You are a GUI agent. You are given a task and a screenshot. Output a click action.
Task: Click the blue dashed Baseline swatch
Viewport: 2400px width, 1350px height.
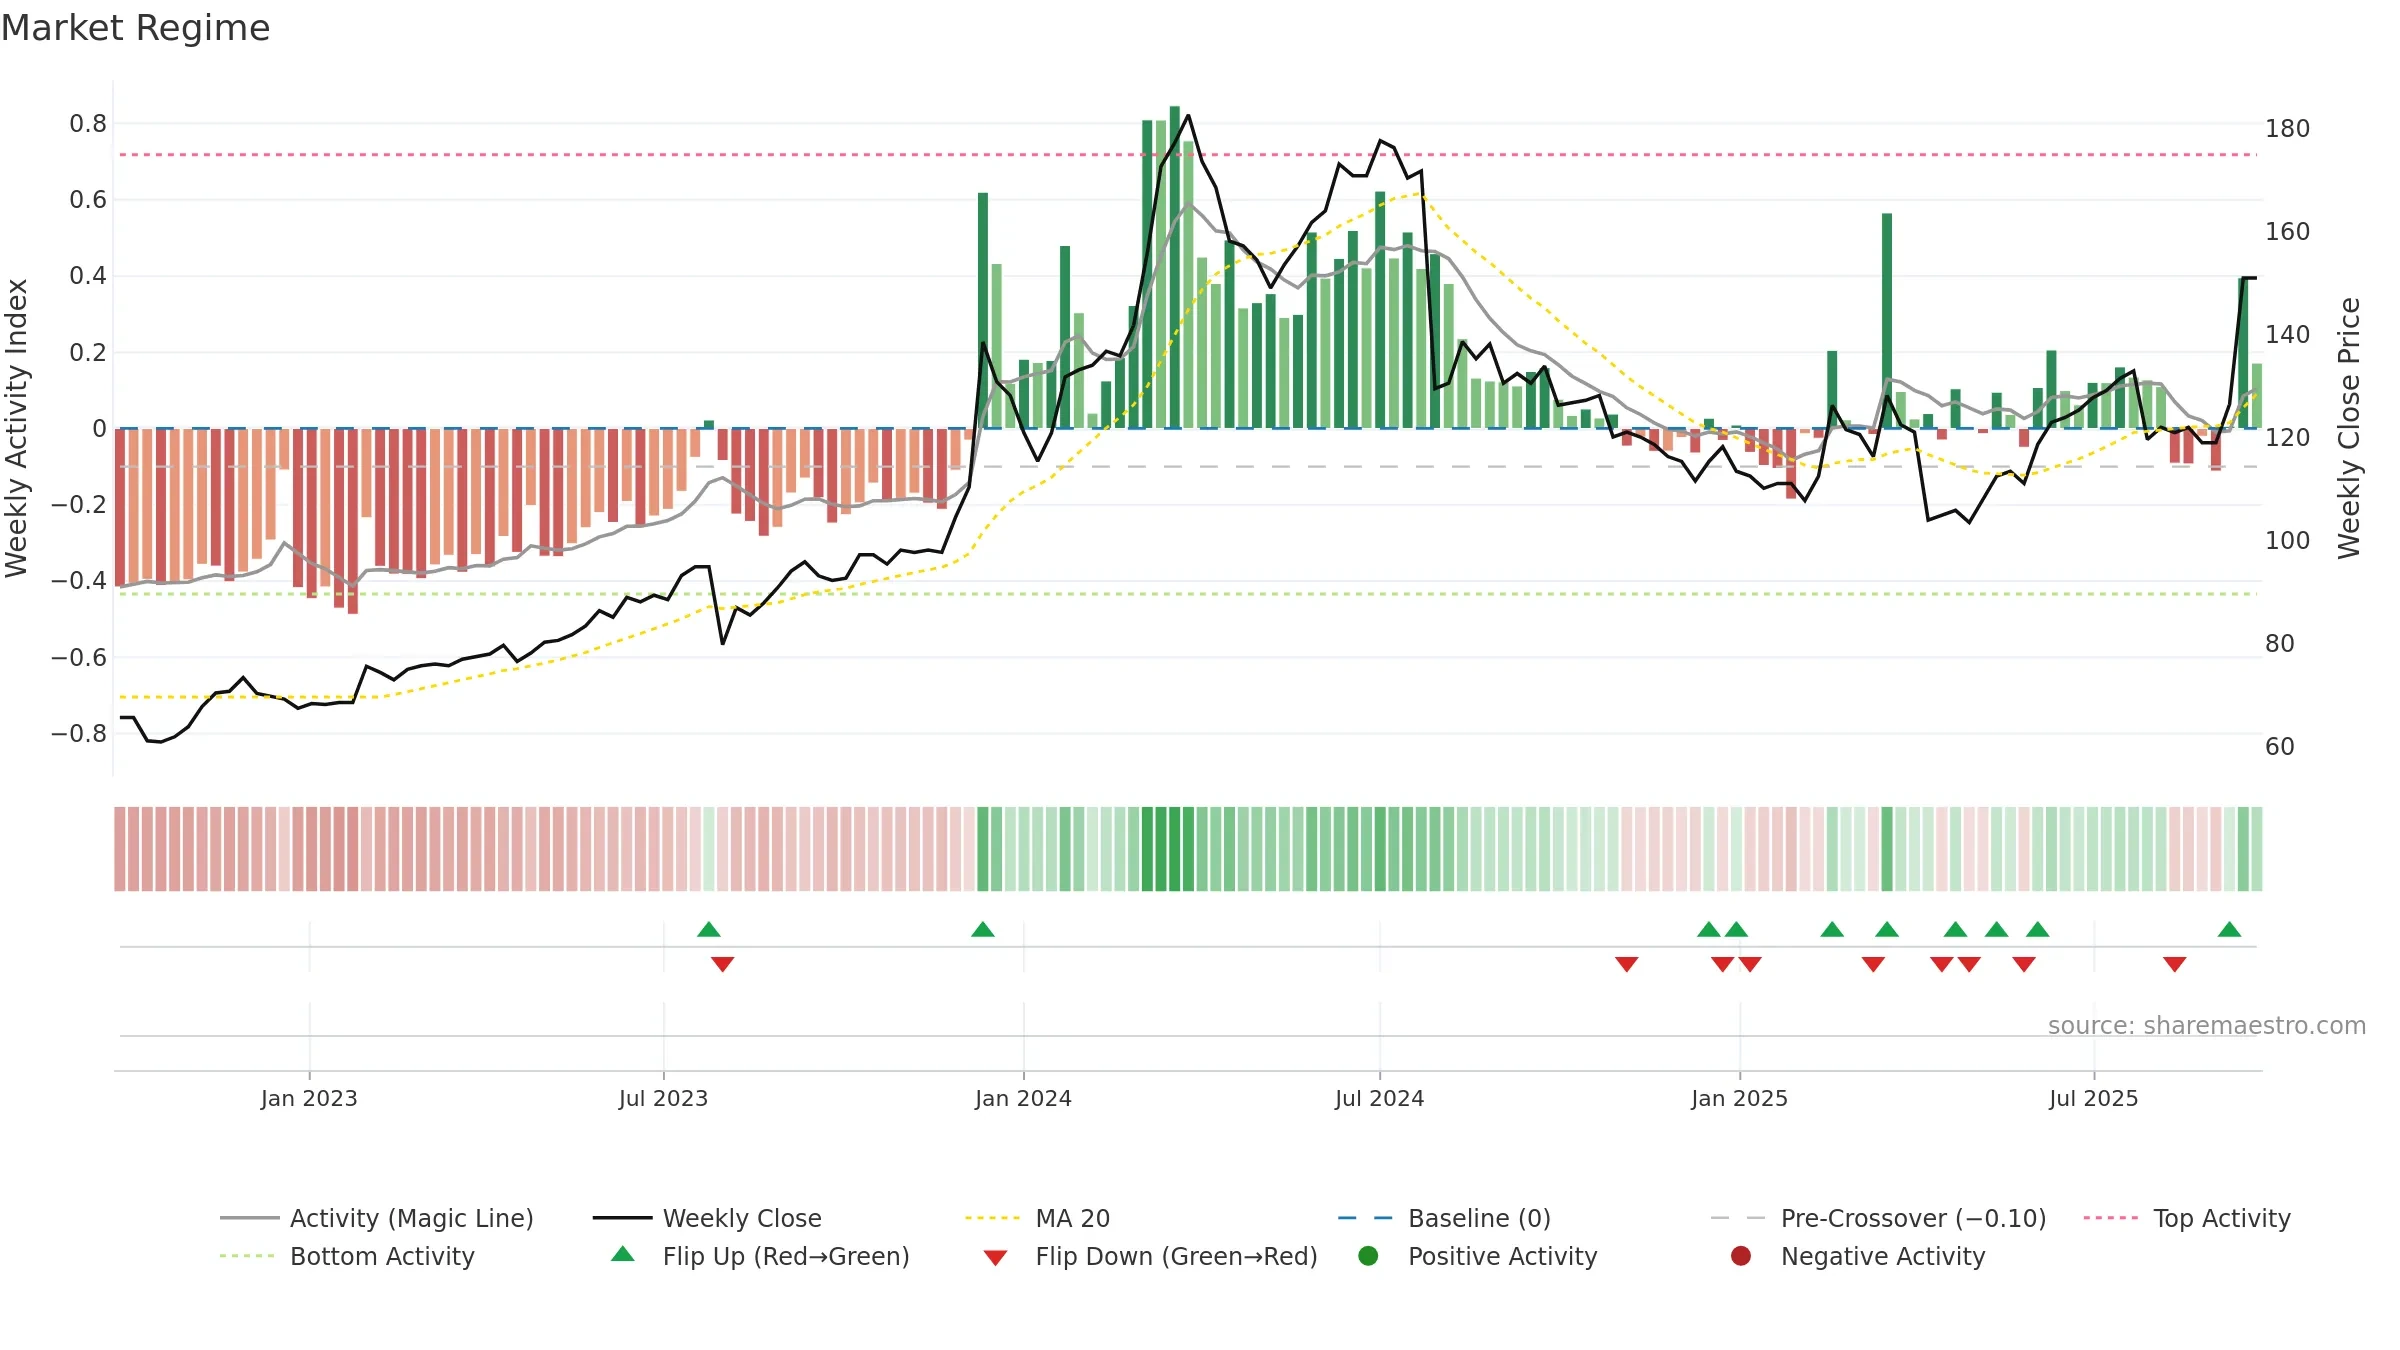tap(1366, 1218)
